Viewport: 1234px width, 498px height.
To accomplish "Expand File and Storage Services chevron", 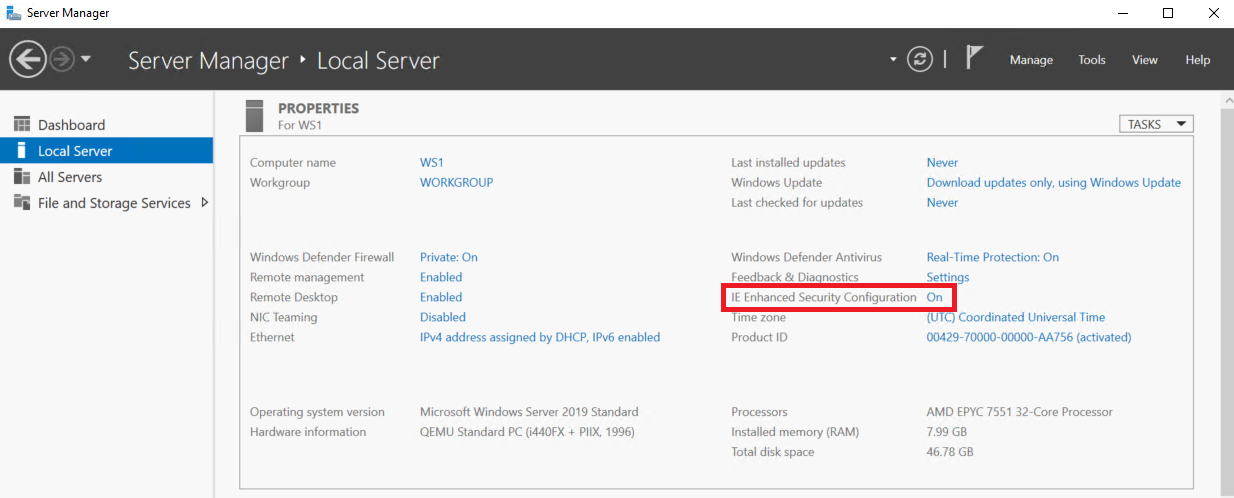I will tap(204, 203).
